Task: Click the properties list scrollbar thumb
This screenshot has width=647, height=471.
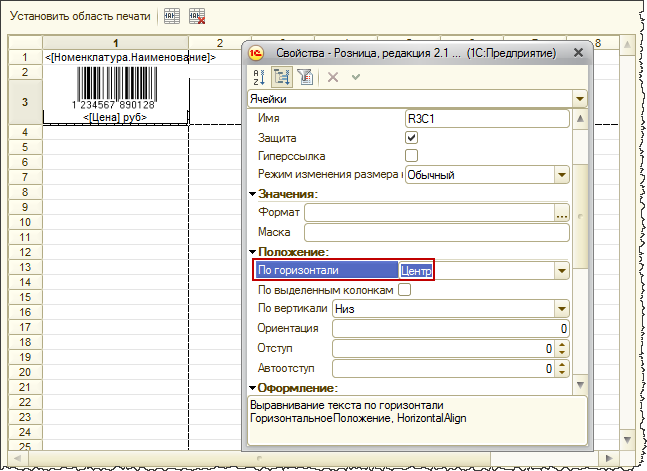Action: click(x=580, y=216)
